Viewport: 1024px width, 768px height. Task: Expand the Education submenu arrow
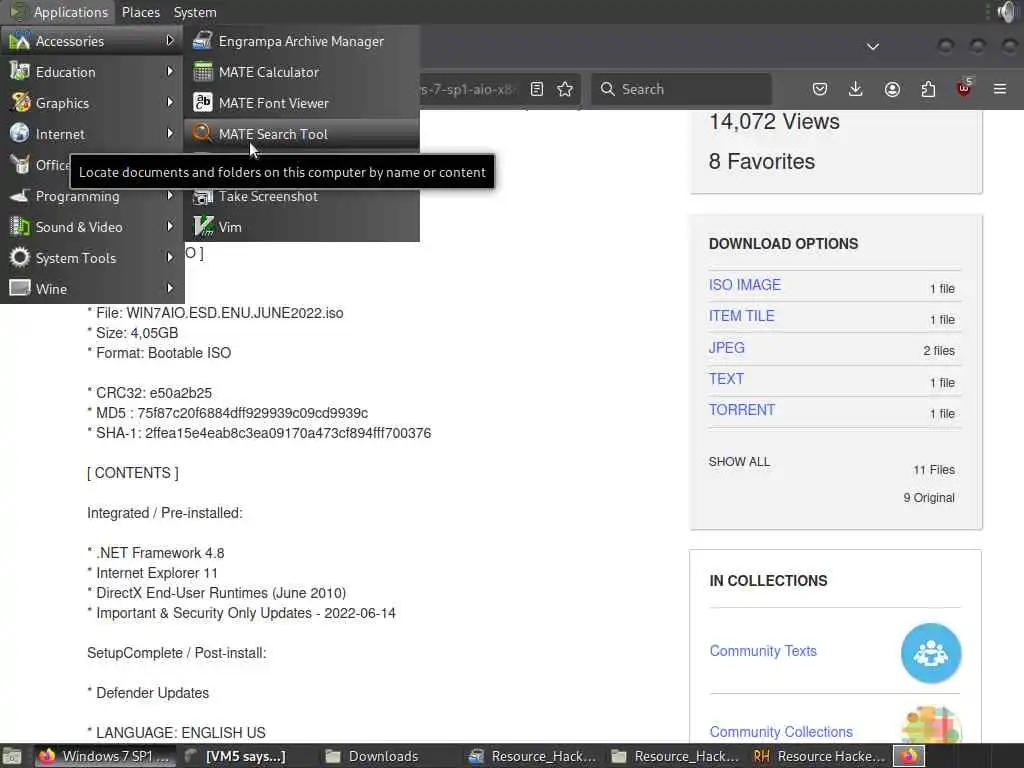pos(170,71)
